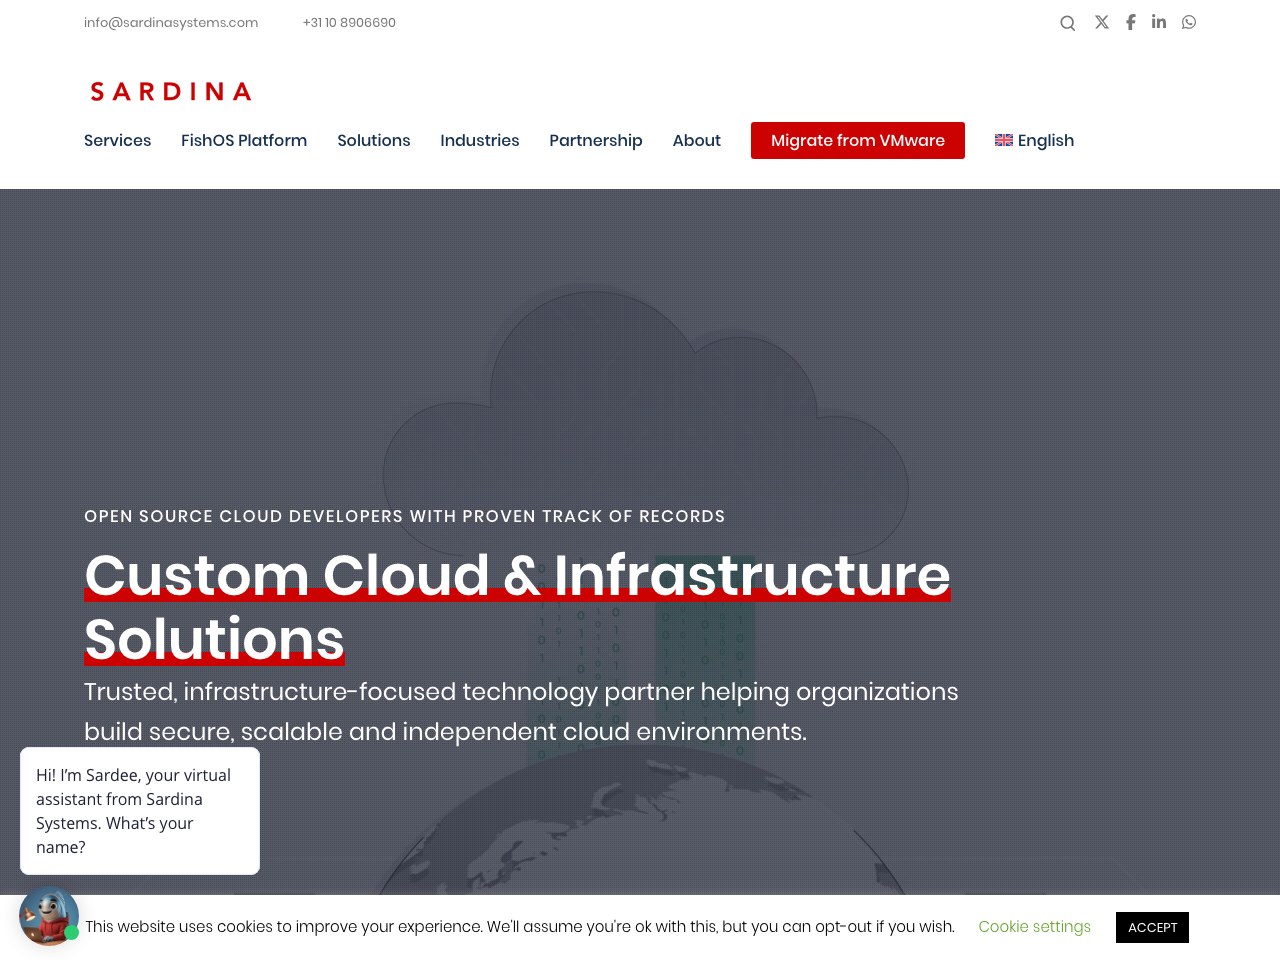Click the Migrate from VMware button
The image size is (1280, 960).
[857, 140]
